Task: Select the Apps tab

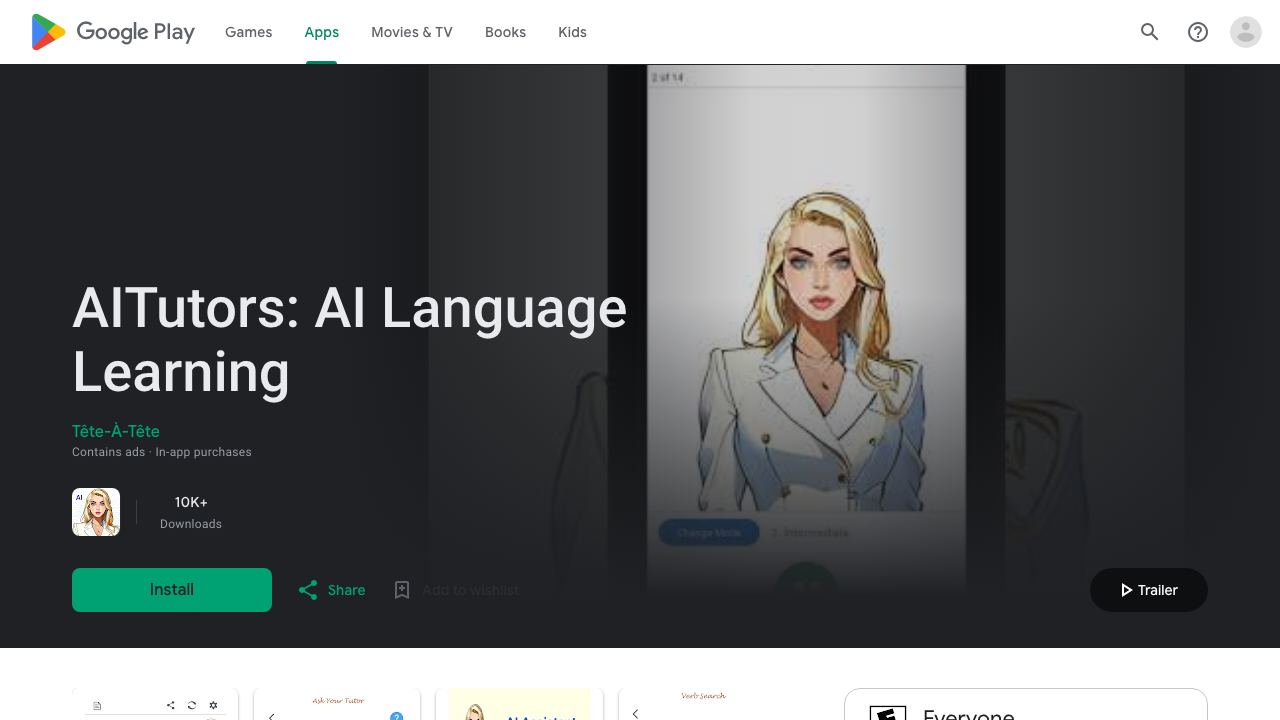Action: click(x=321, y=32)
